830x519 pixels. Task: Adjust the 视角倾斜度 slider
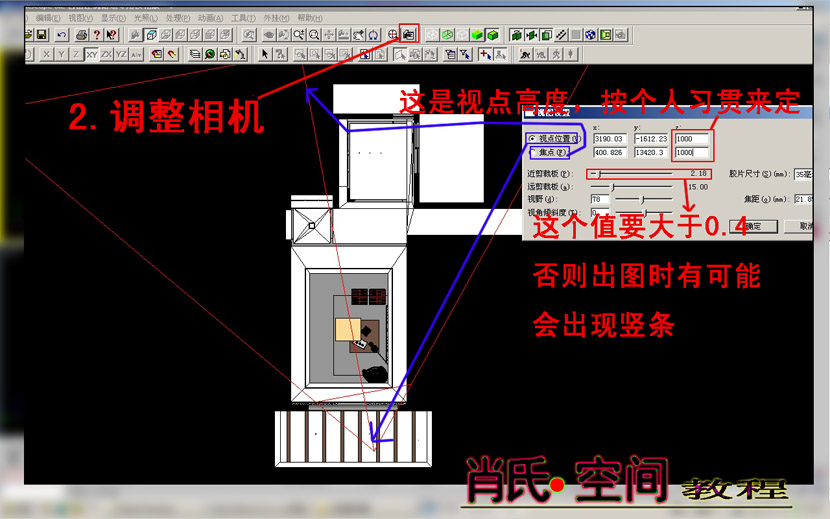pyautogui.click(x=644, y=212)
